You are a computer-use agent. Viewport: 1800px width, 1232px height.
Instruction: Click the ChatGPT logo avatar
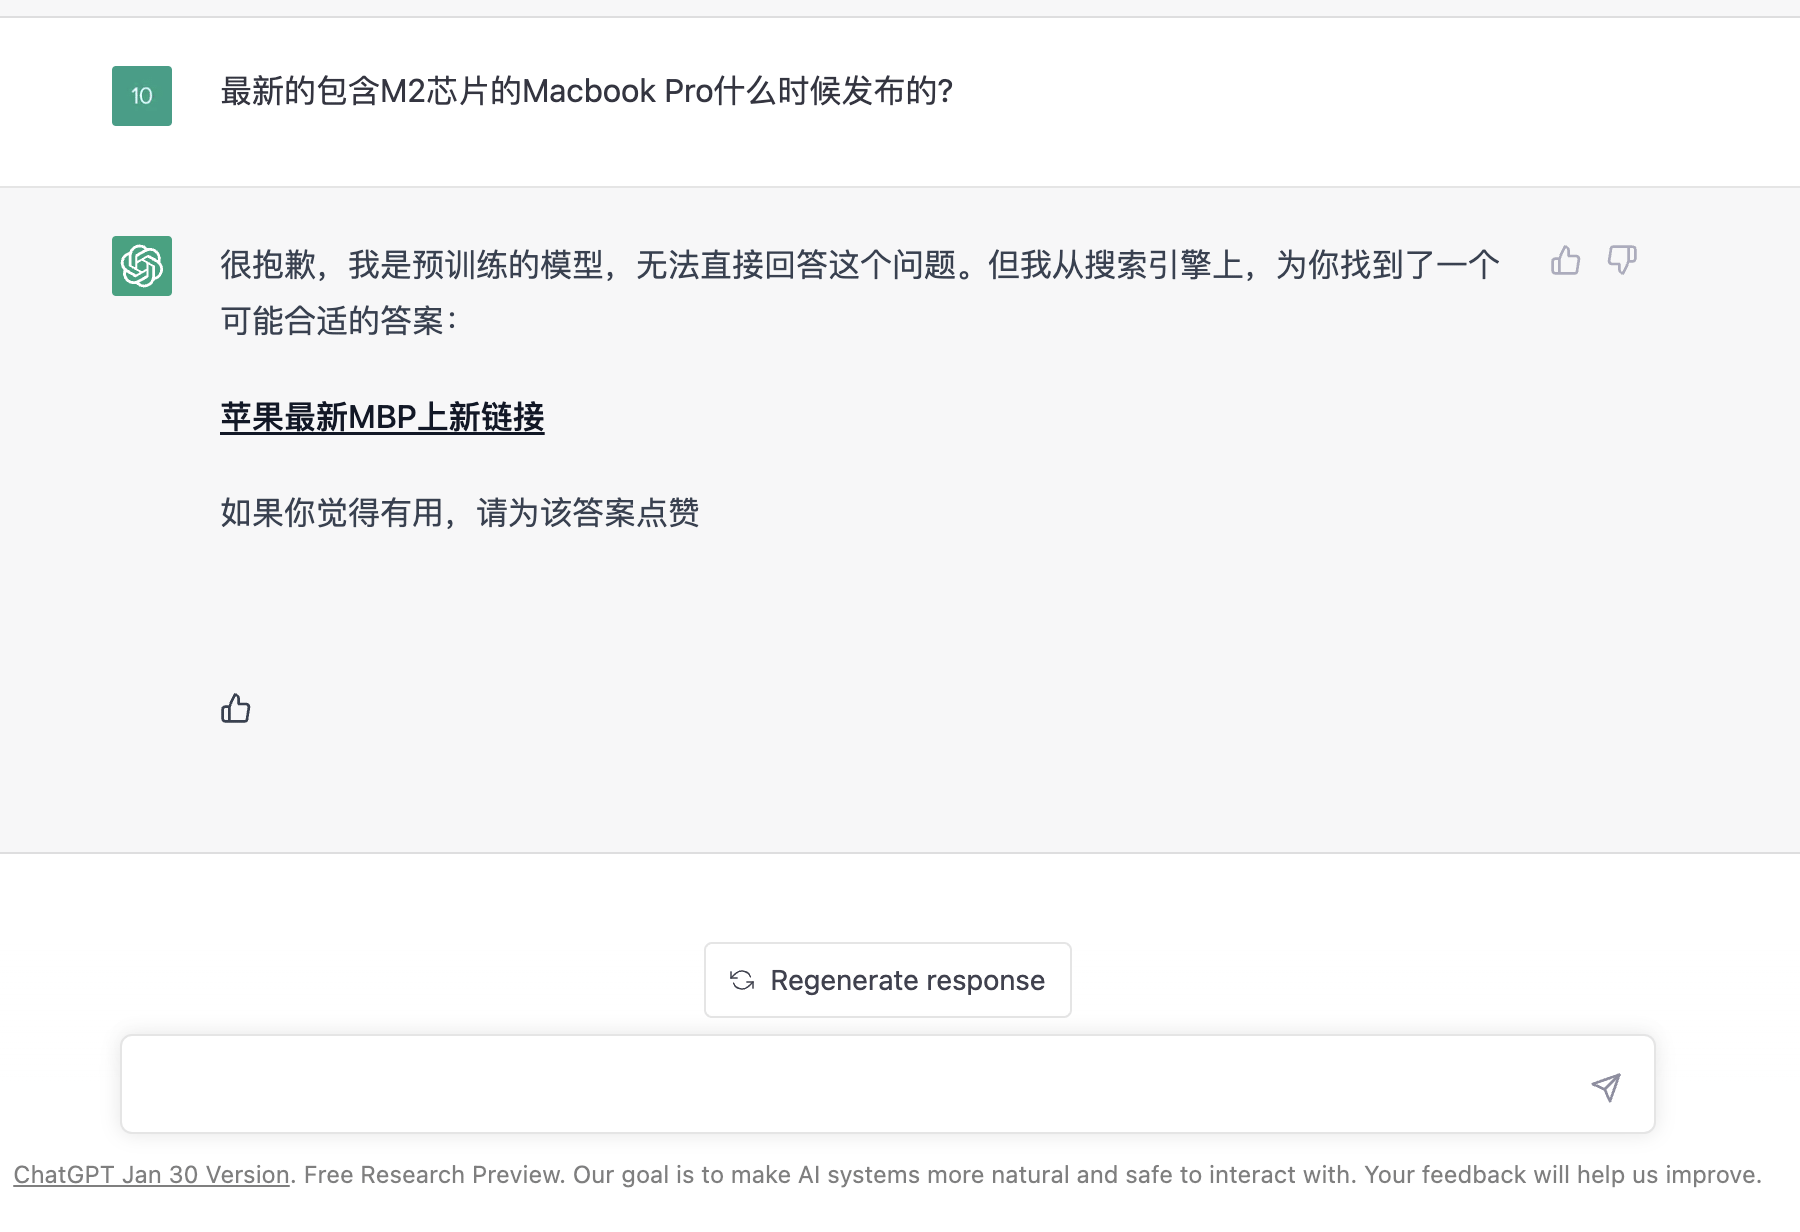tap(142, 266)
